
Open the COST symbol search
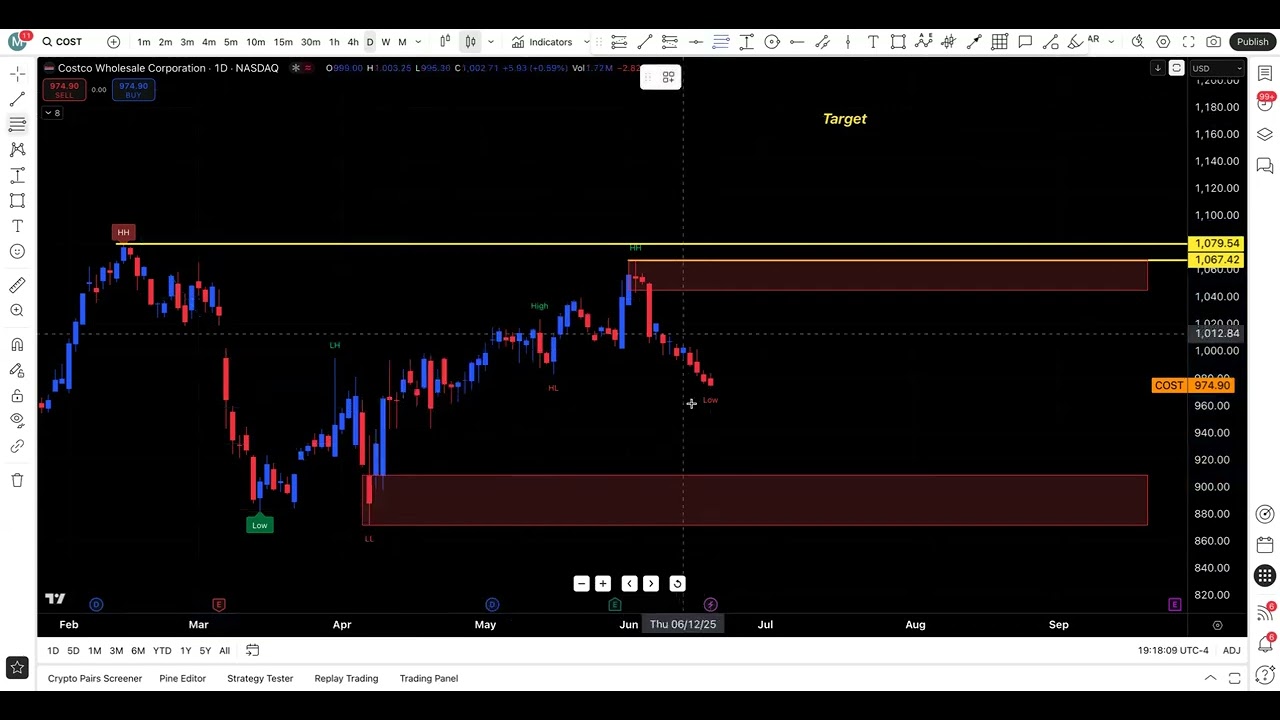pyautogui.click(x=62, y=42)
